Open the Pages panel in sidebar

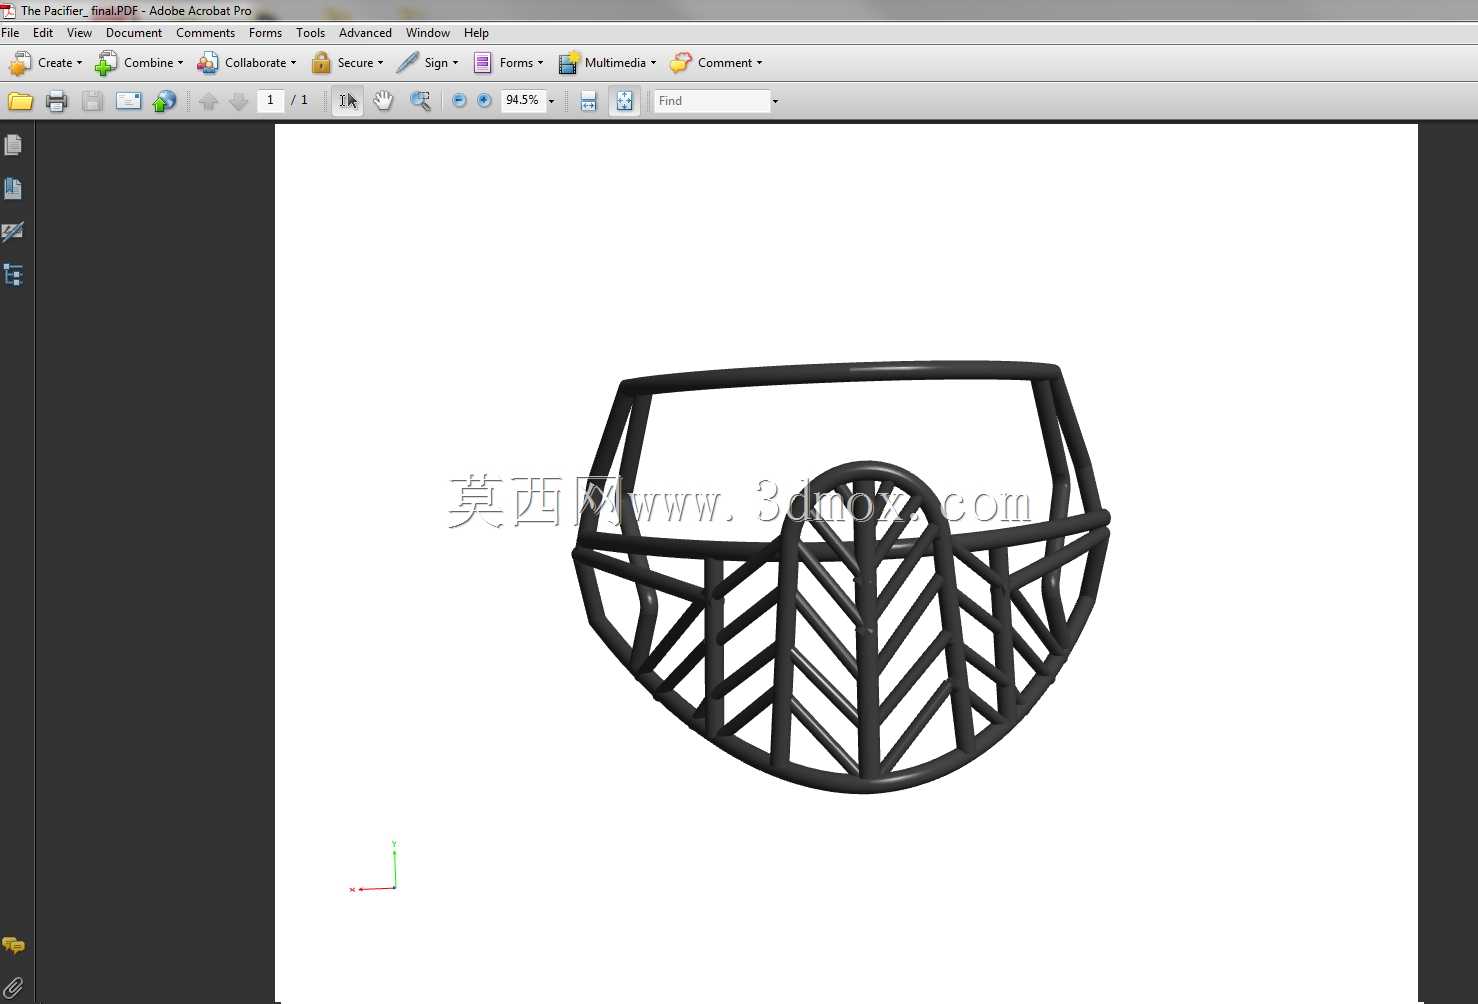[x=14, y=145]
